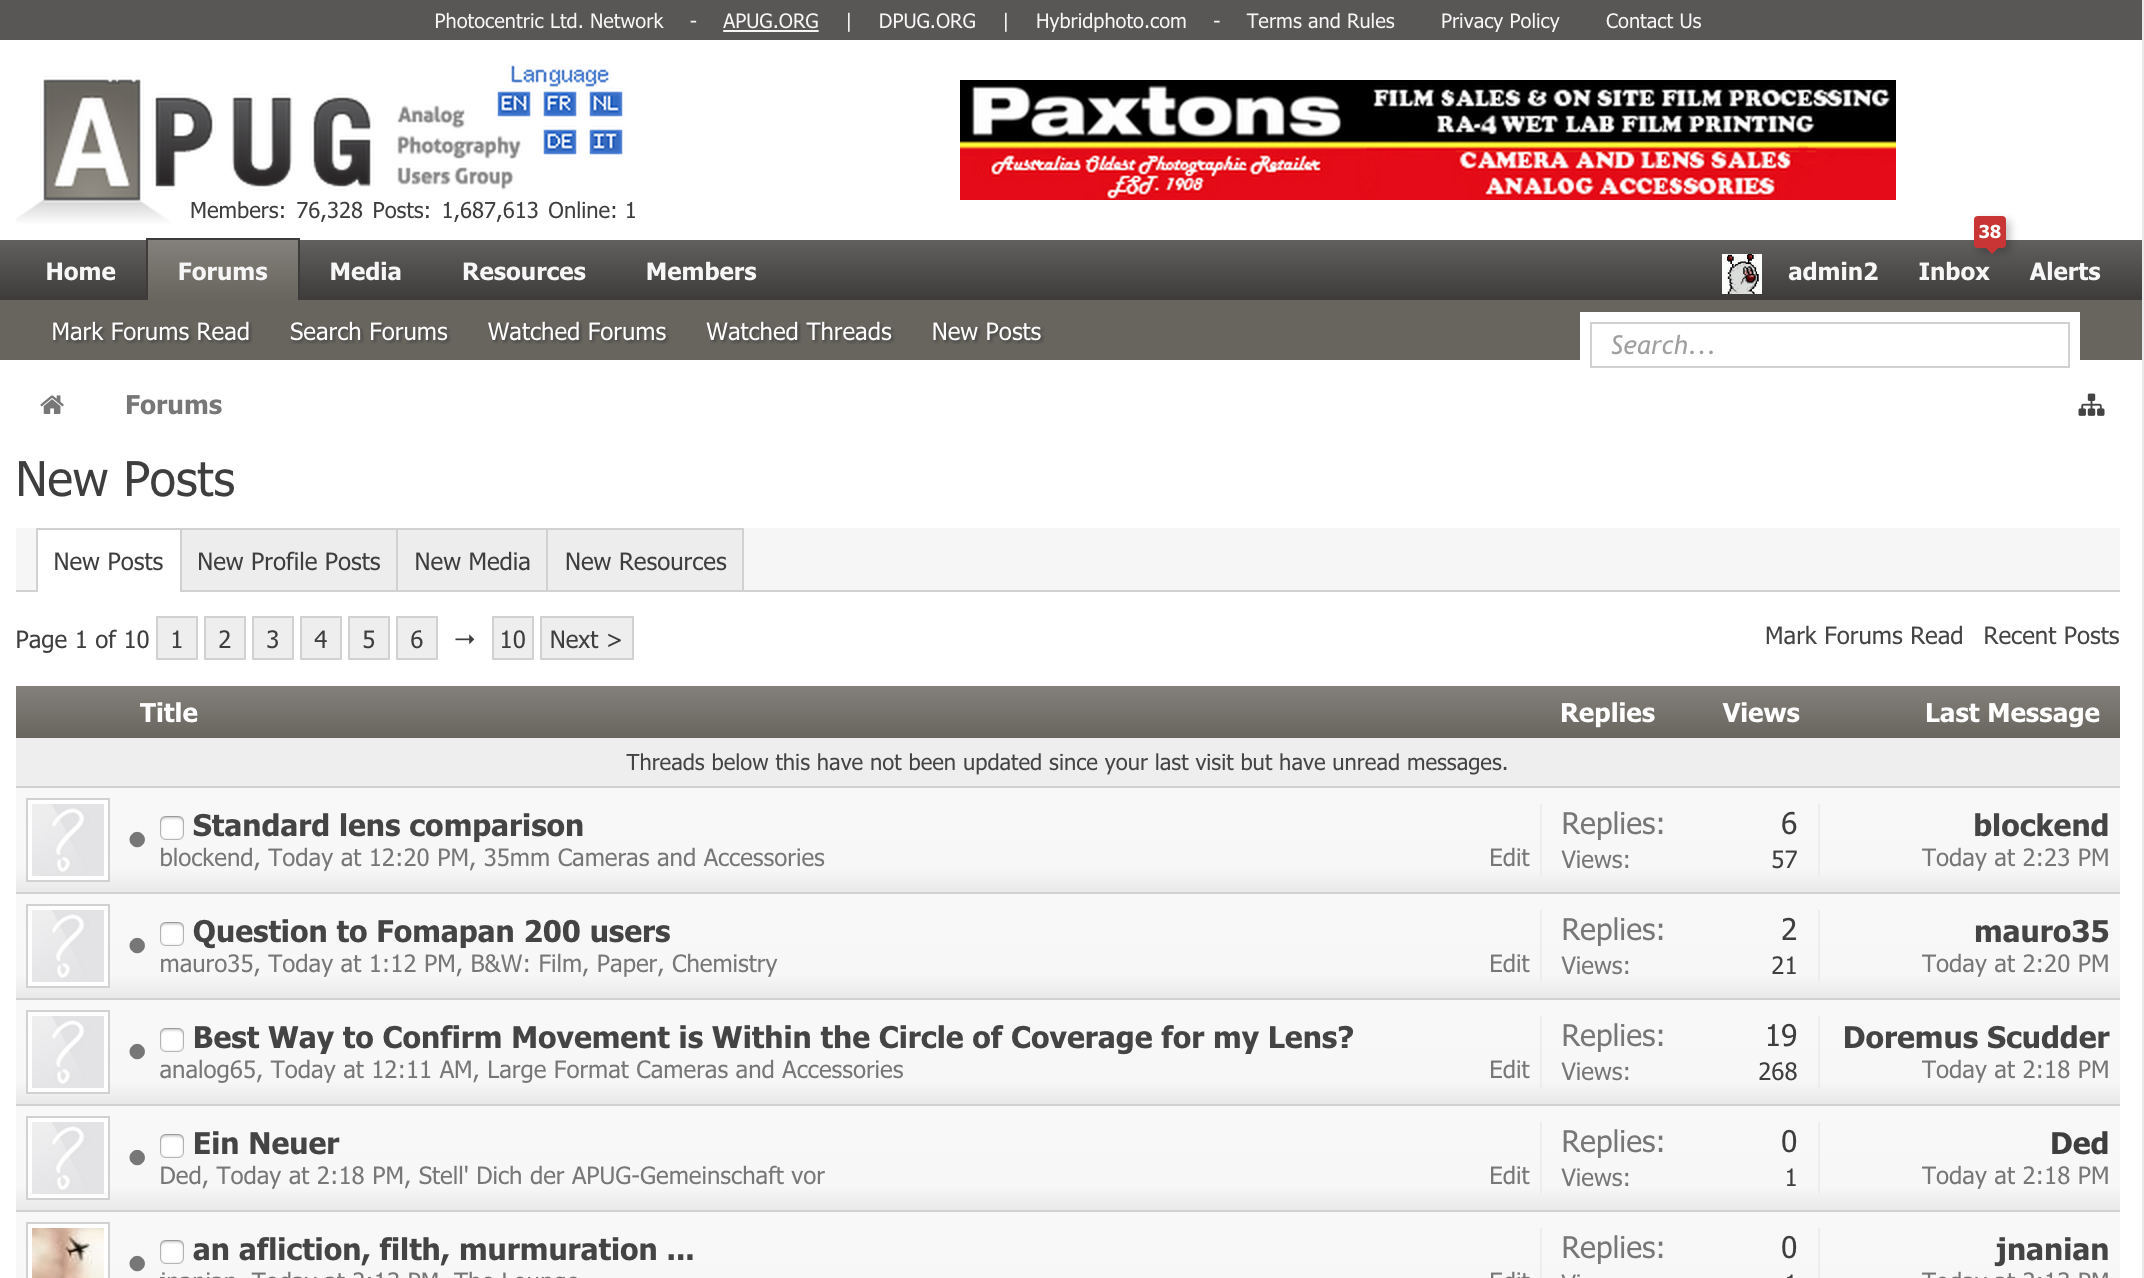Focus the Search input field
2144x1278 pixels.
pos(1829,345)
